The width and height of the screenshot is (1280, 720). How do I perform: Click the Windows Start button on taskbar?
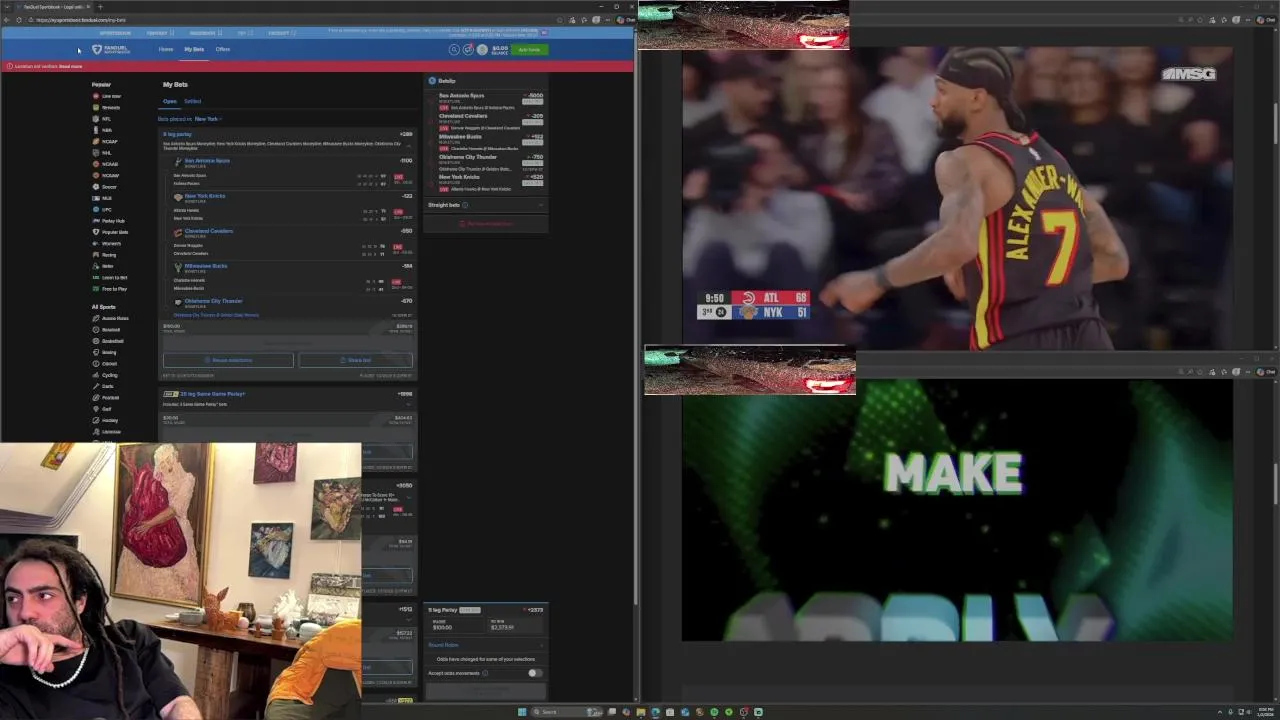pyautogui.click(x=522, y=712)
